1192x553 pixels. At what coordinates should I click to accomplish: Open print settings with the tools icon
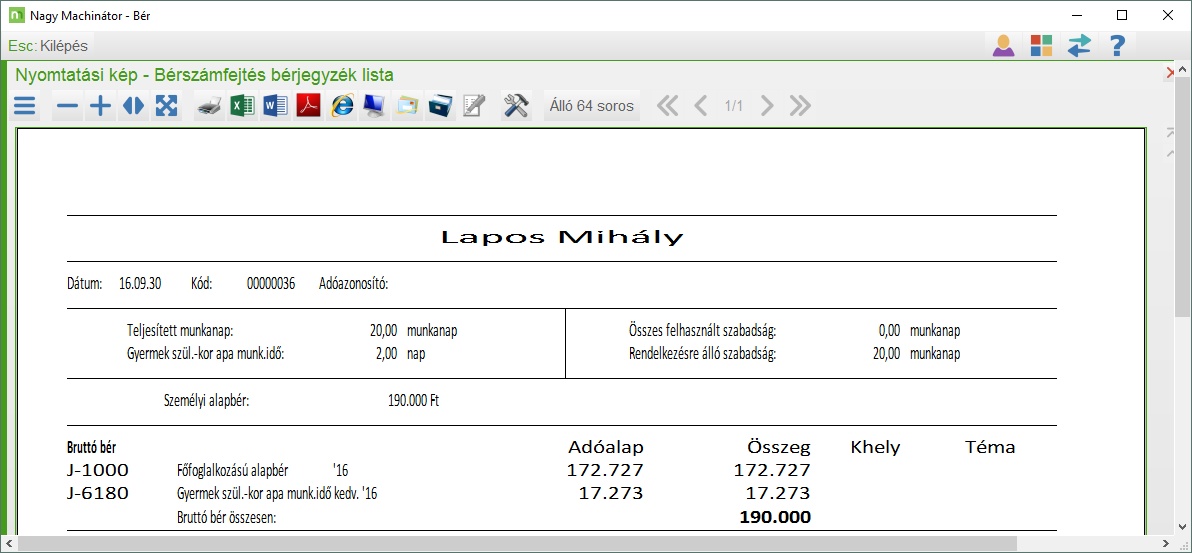coord(516,106)
